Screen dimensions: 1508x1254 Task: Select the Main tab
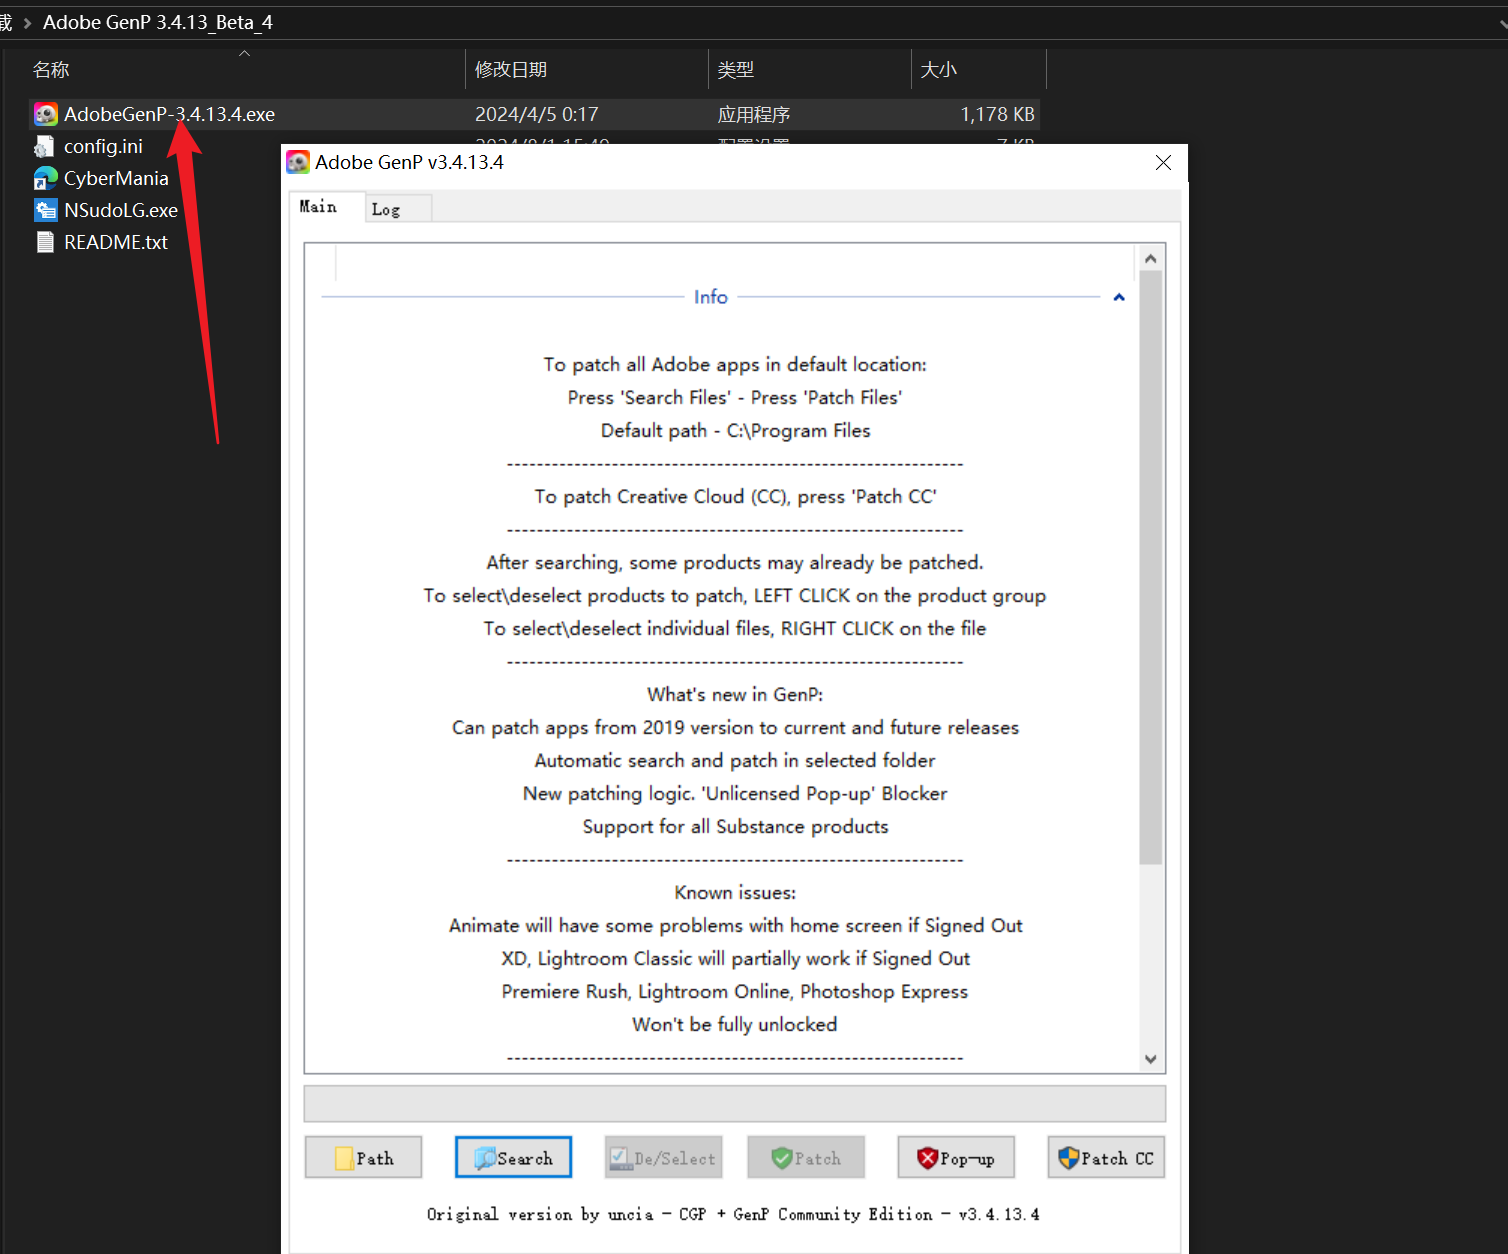[317, 206]
